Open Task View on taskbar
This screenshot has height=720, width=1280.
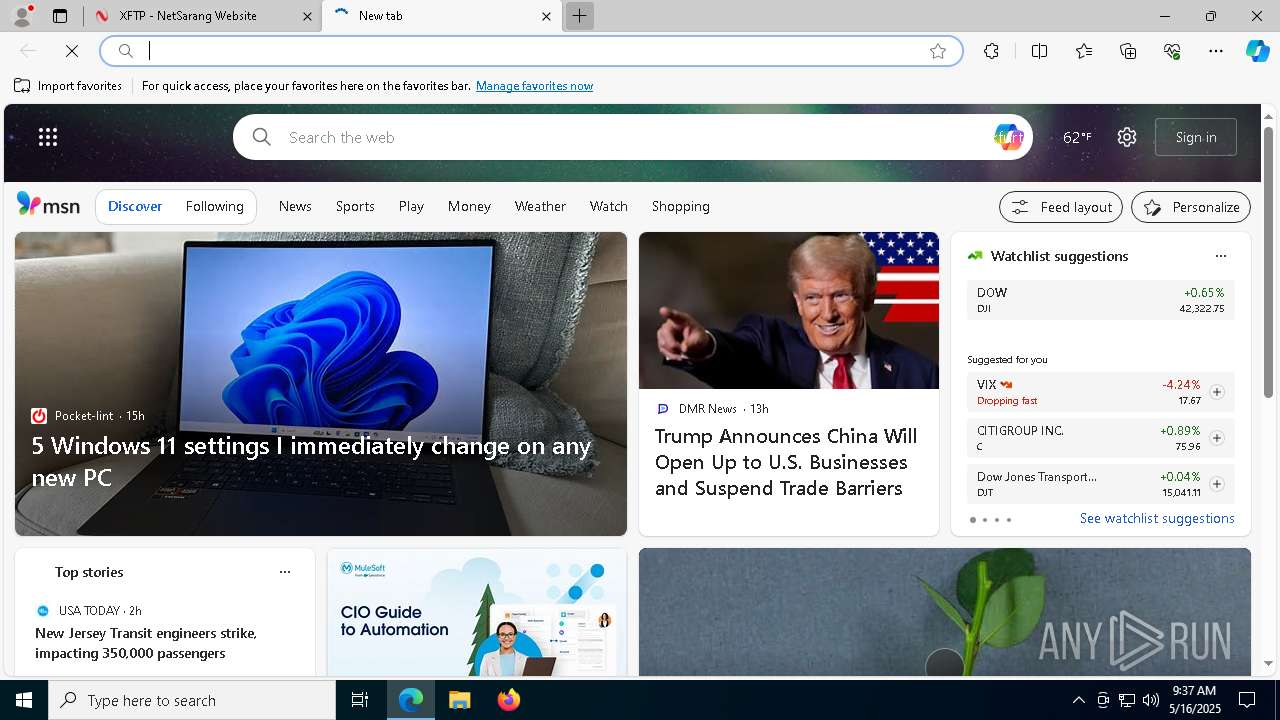[360, 700]
